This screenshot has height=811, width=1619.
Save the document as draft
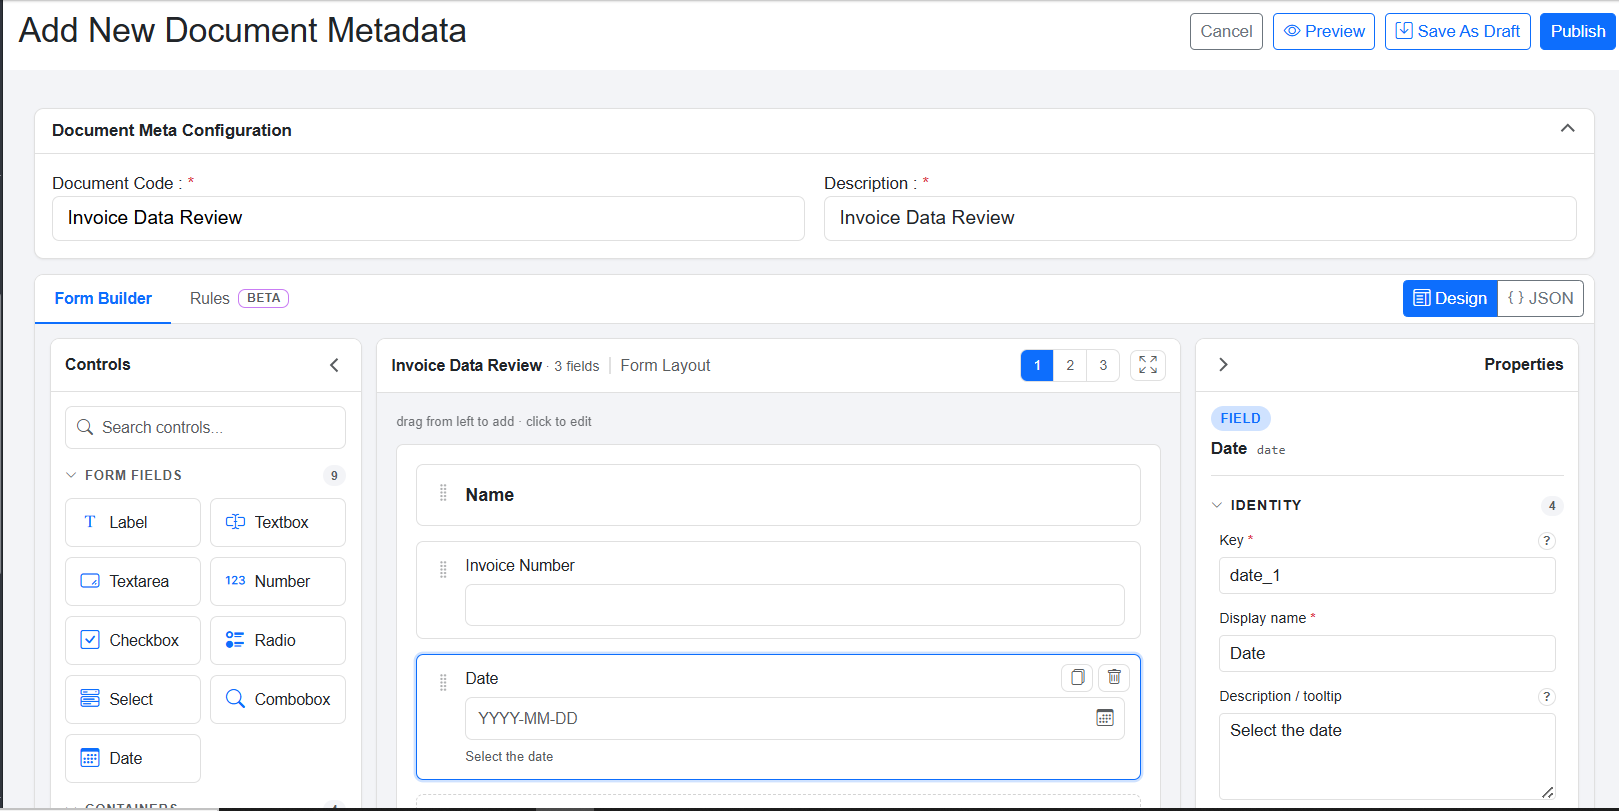coord(1458,31)
